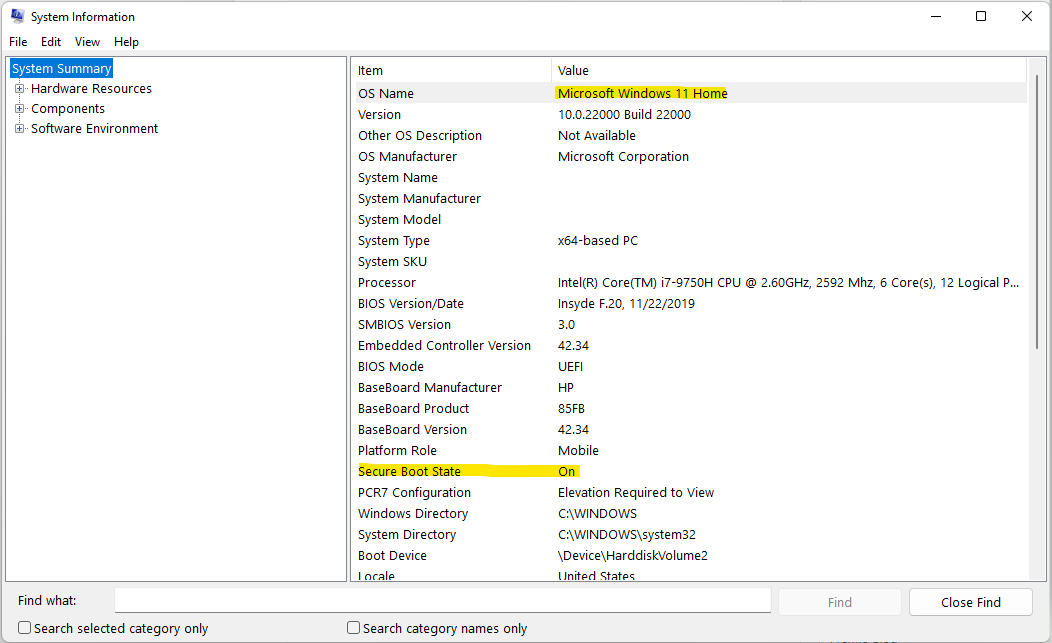Click the 85FB value
Image resolution: width=1052 pixels, height=643 pixels.
pos(571,409)
